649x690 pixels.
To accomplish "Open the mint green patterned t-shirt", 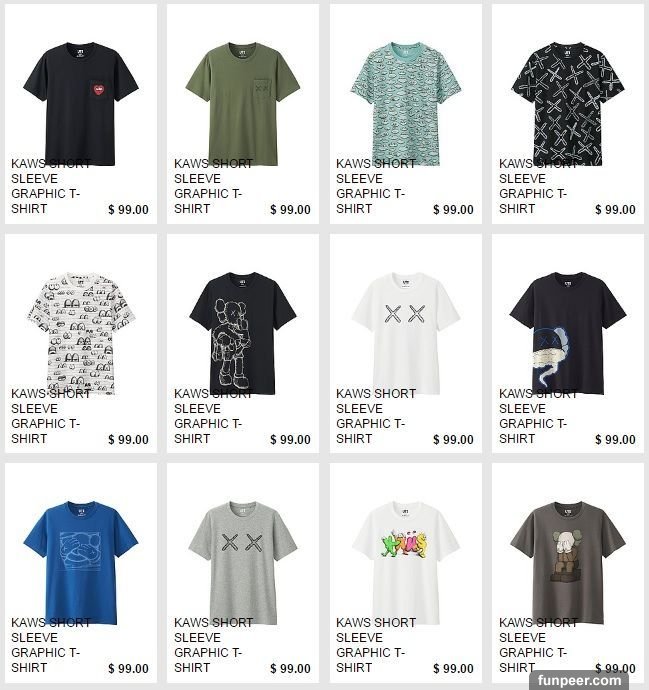I will click(x=406, y=104).
